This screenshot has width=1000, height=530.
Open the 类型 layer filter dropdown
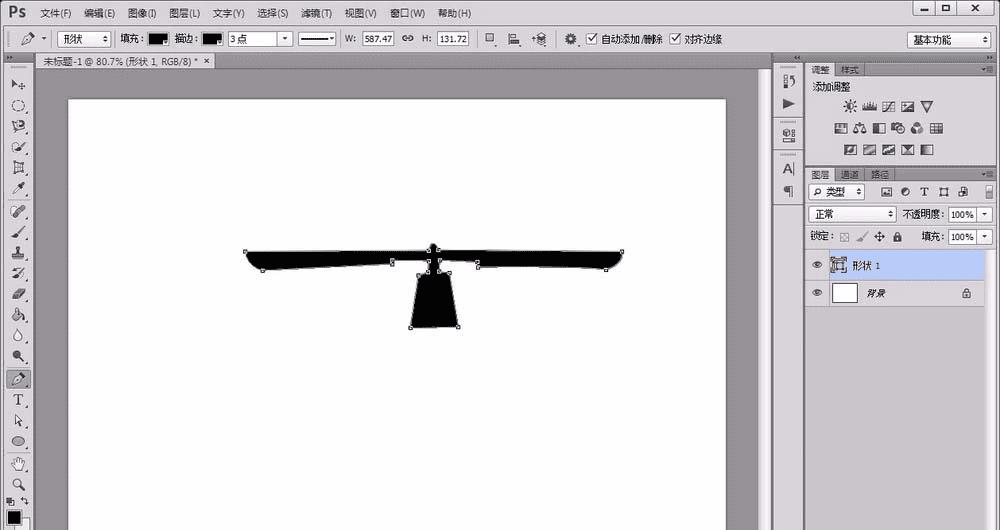(x=837, y=192)
